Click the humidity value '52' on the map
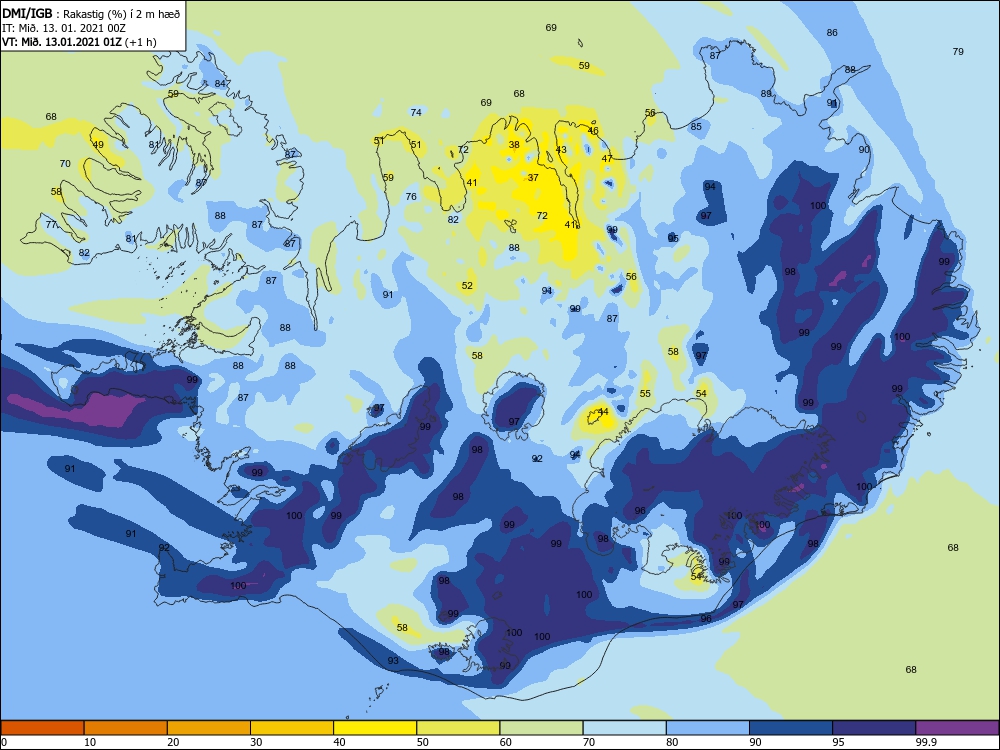Screen dimensions: 1000x750 tap(467, 286)
